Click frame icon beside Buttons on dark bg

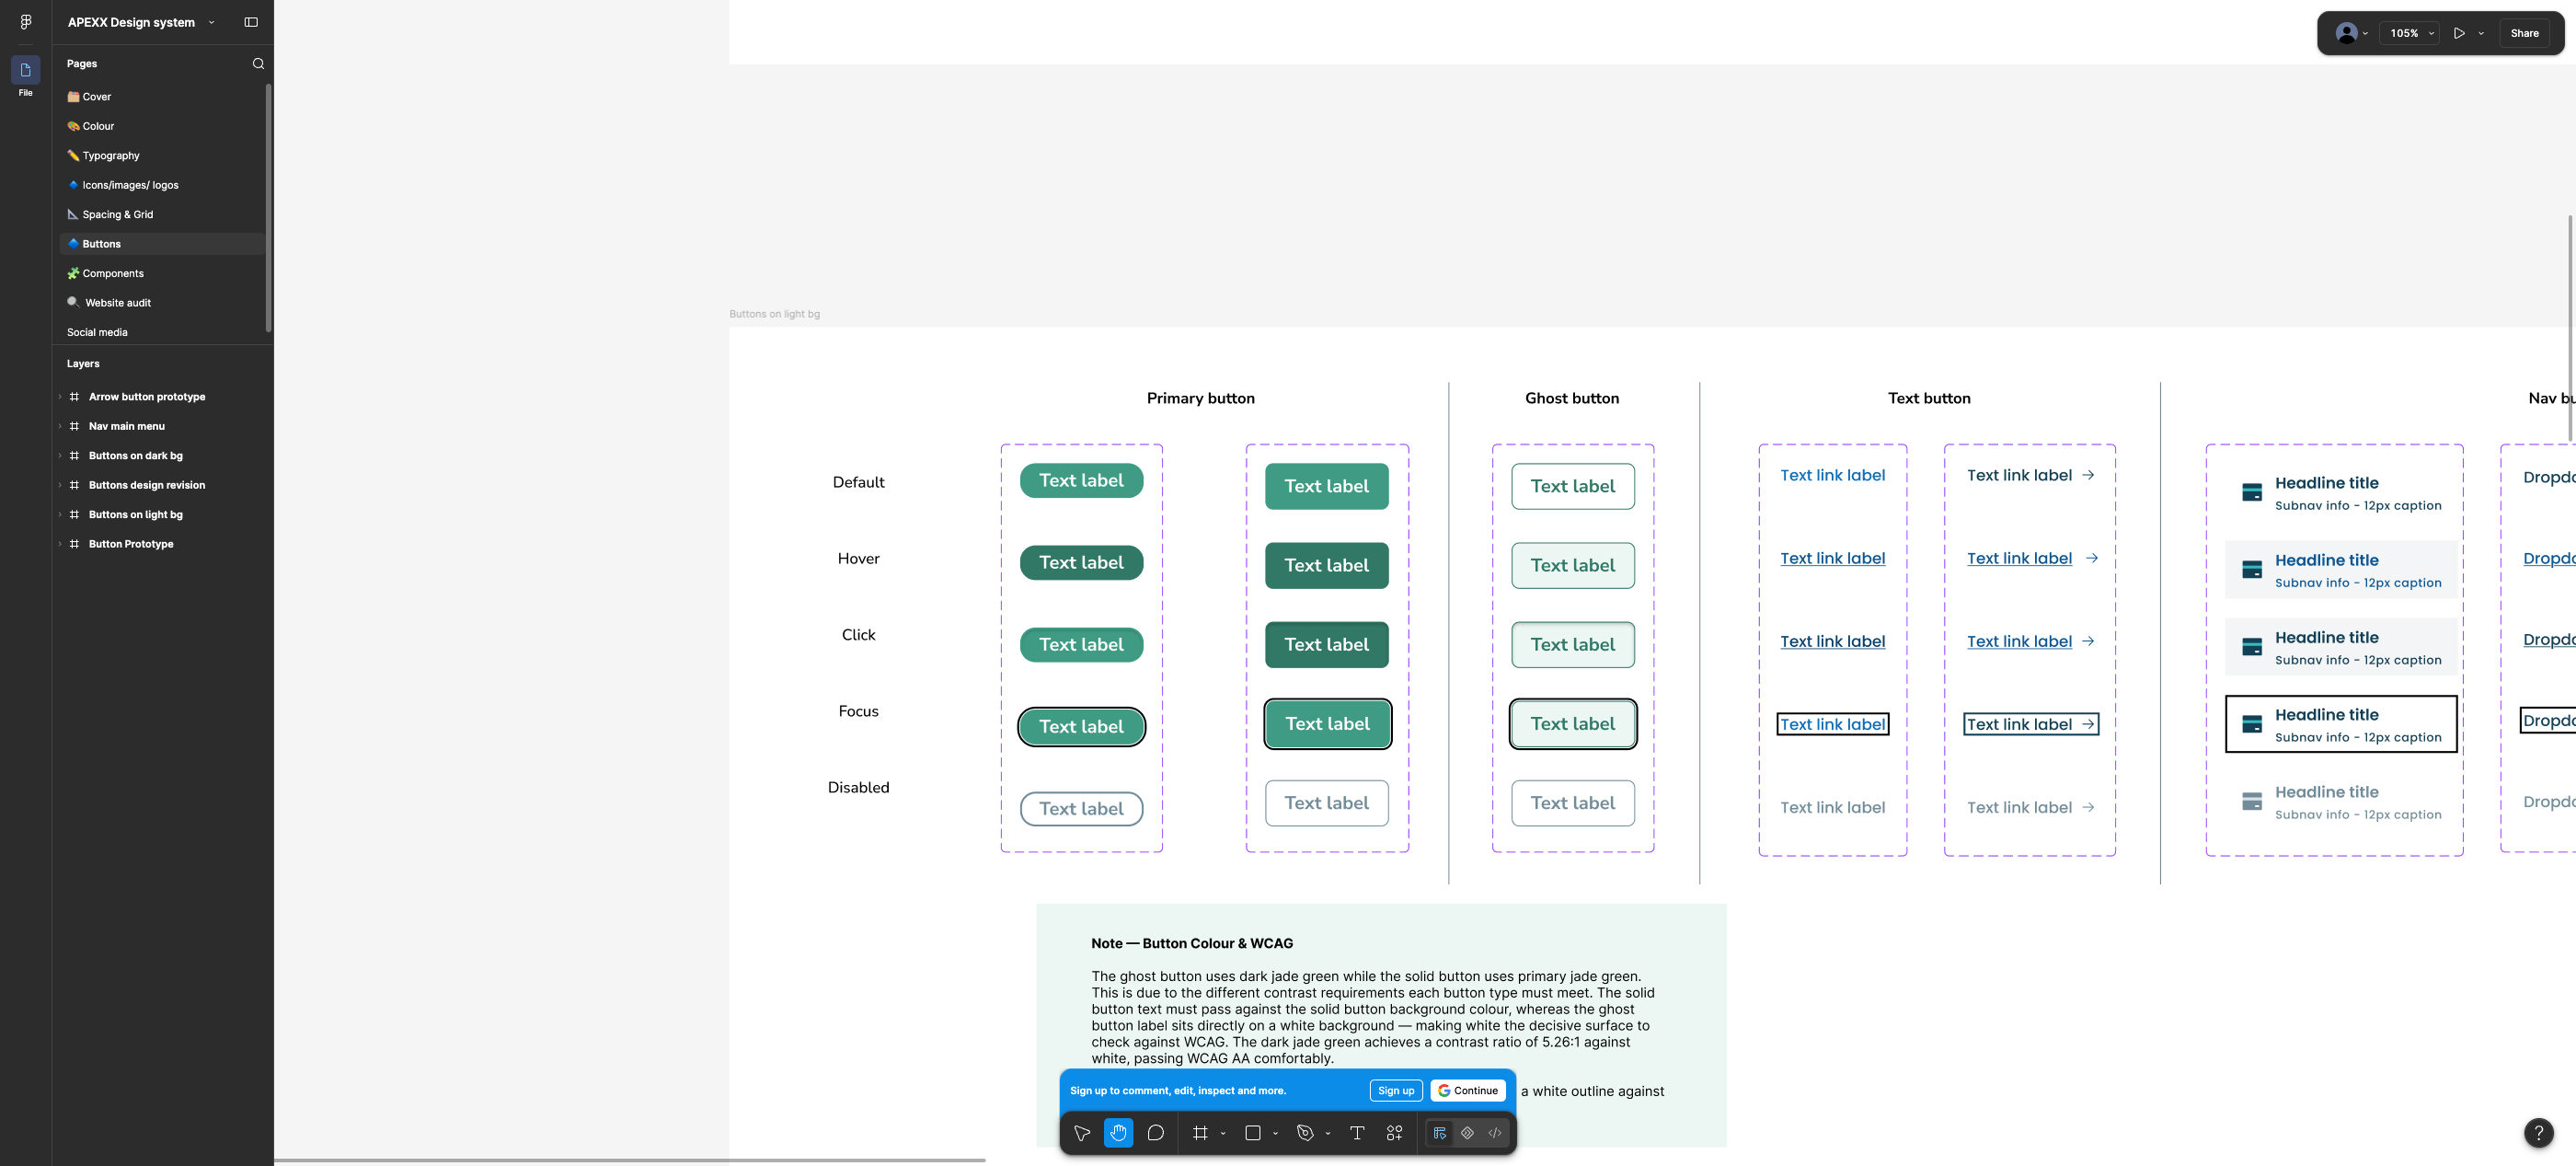(74, 456)
